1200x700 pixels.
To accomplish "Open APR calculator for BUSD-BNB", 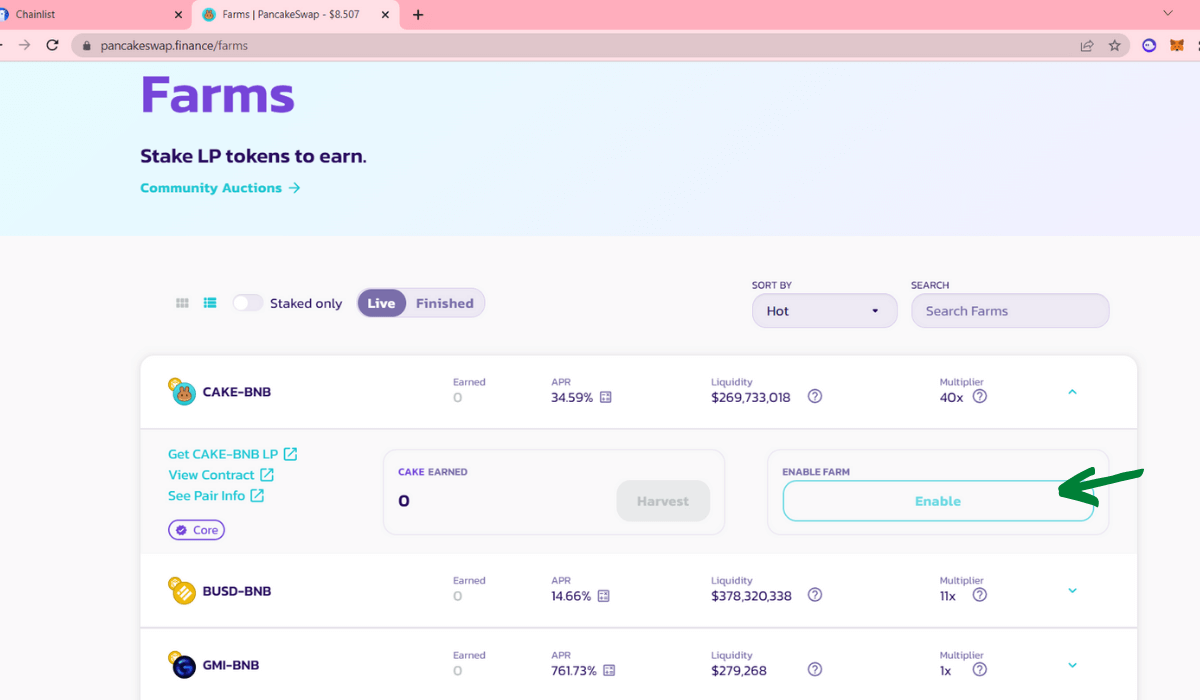I will point(603,596).
